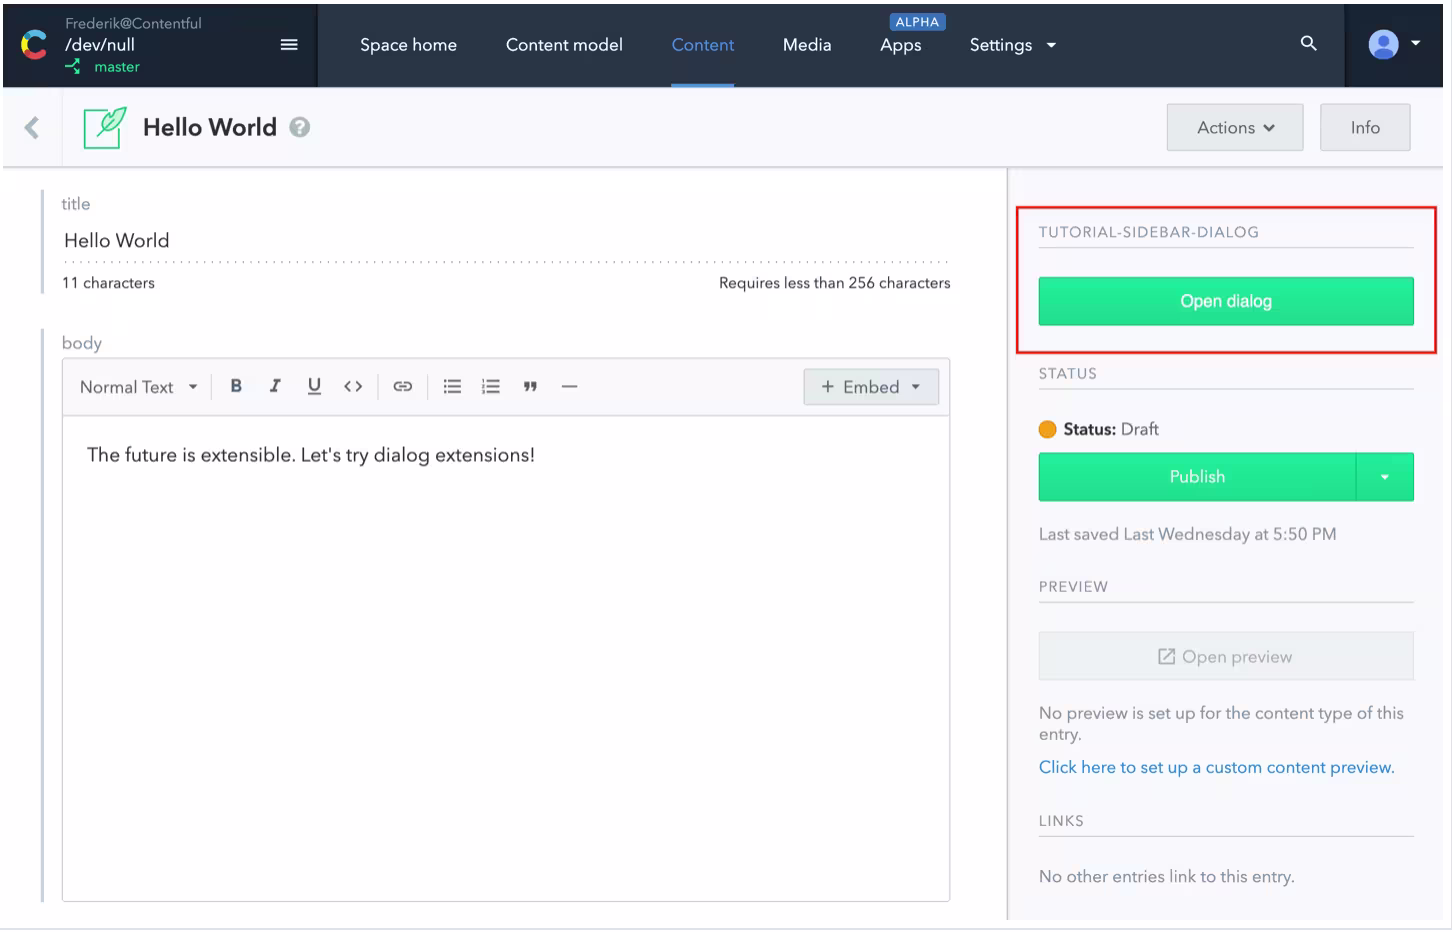1452x932 pixels.
Task: Toggle italic formatting in body editor
Action: pos(275,386)
